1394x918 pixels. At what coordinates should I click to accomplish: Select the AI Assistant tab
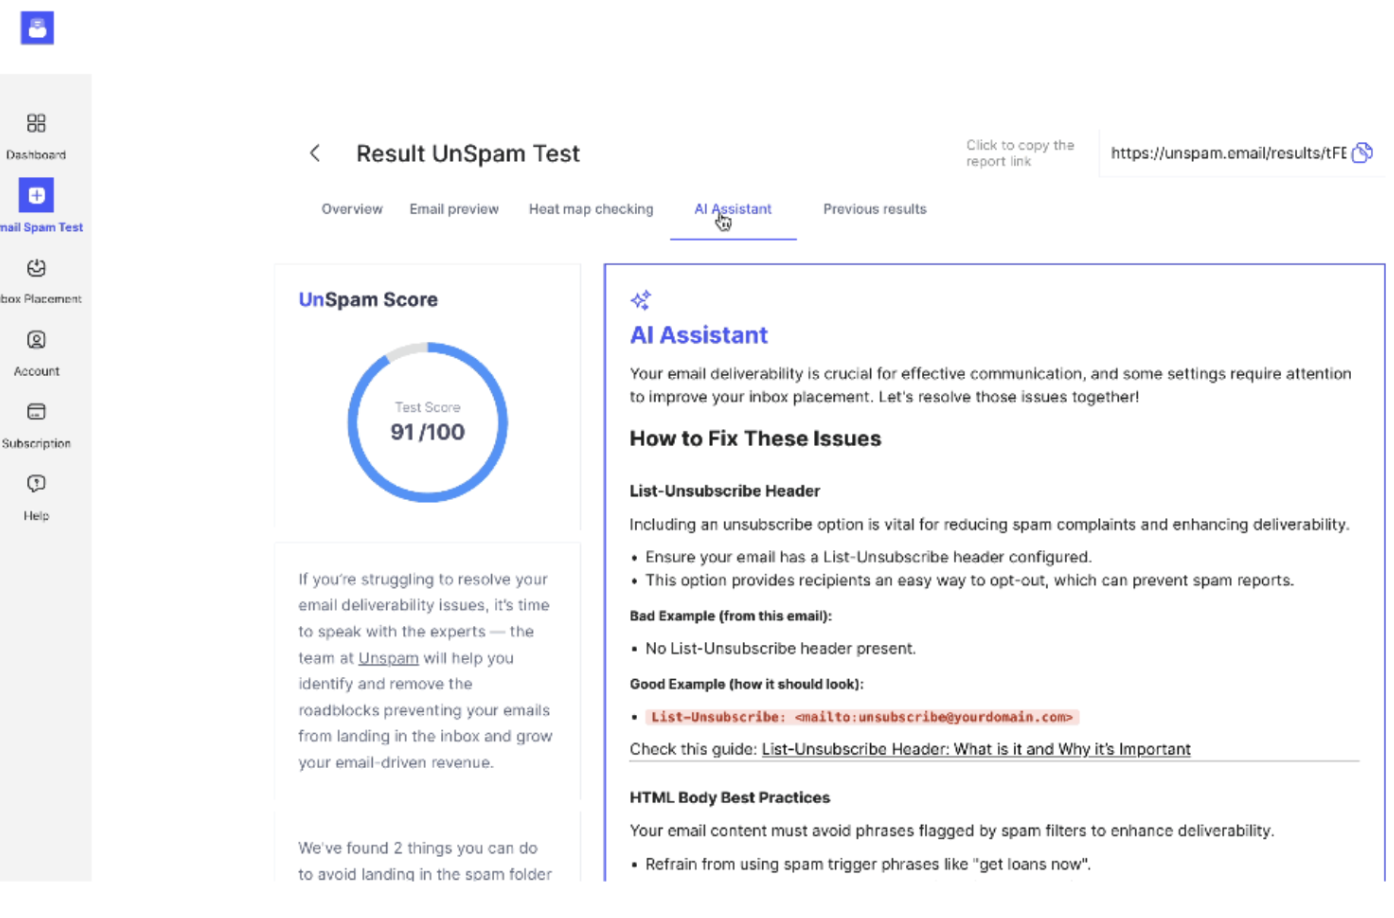tap(733, 209)
